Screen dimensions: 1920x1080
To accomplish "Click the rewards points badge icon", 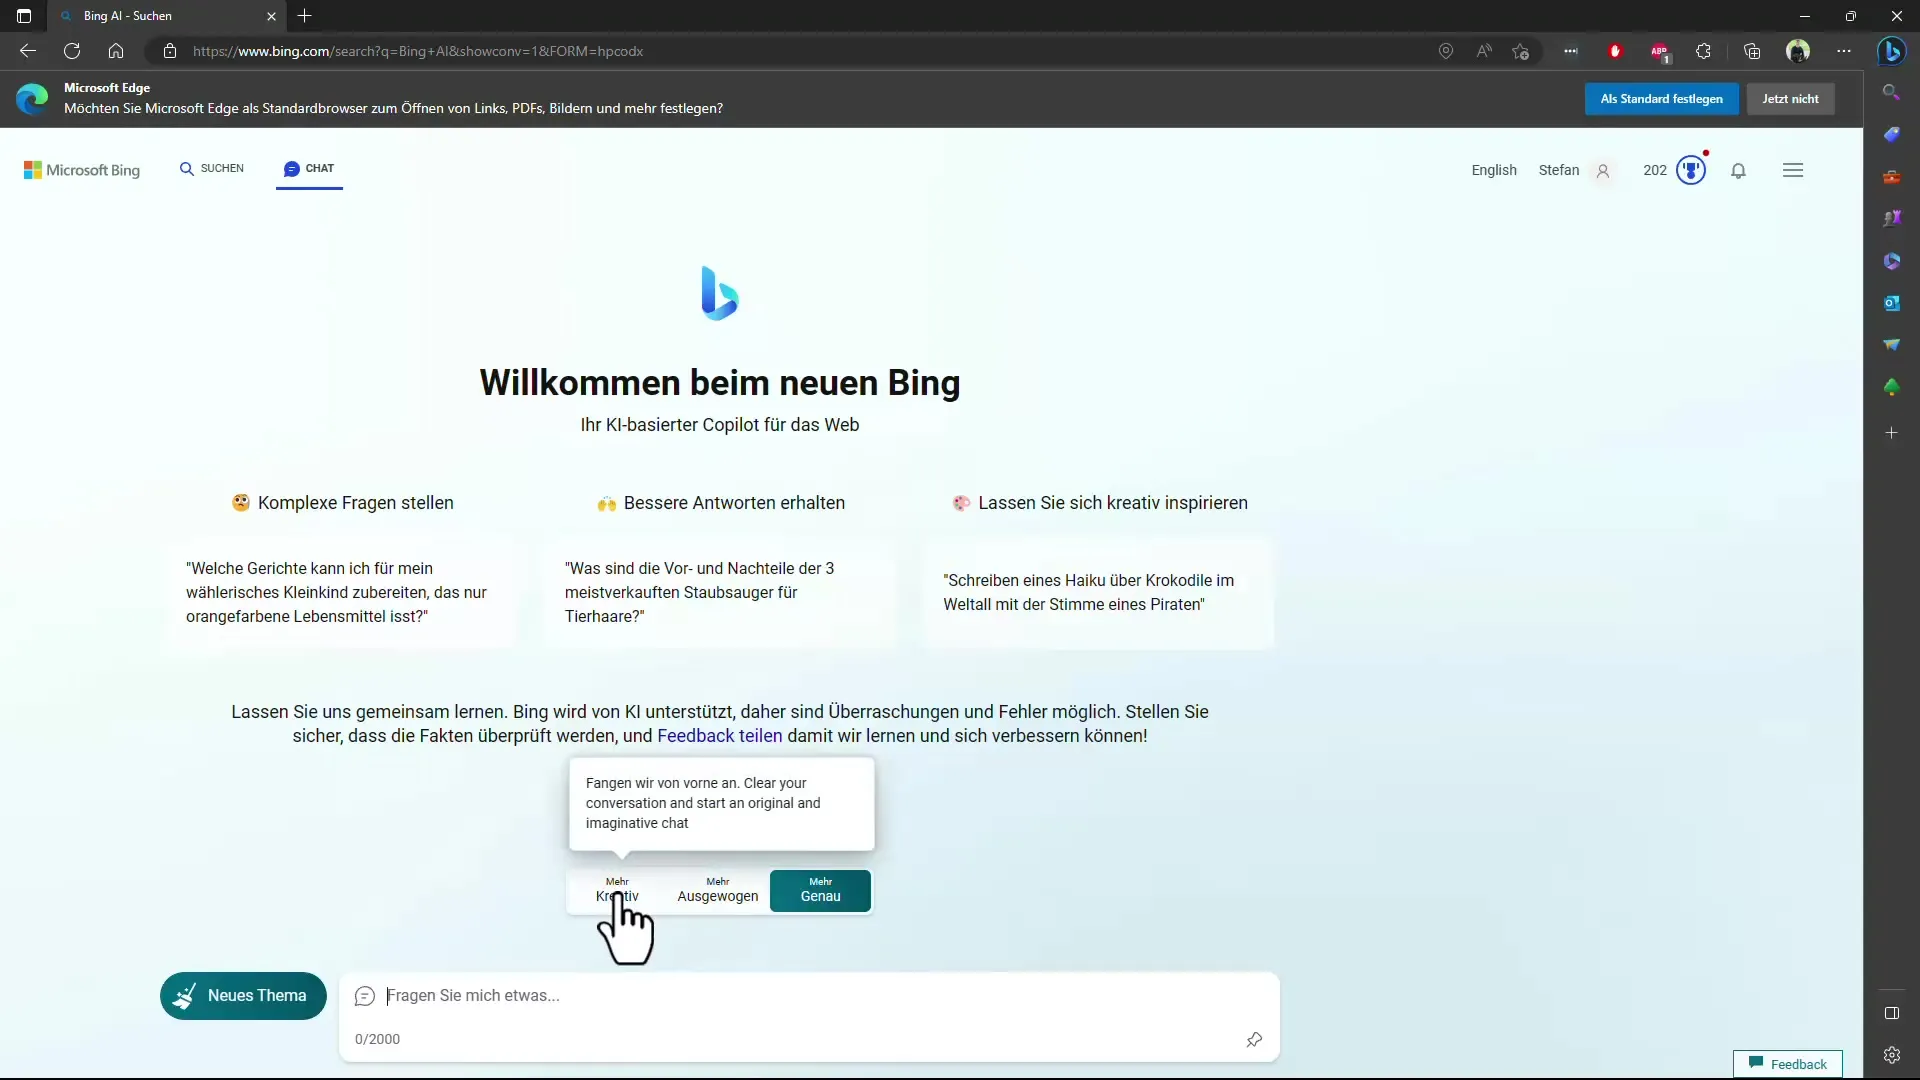I will 1691,169.
